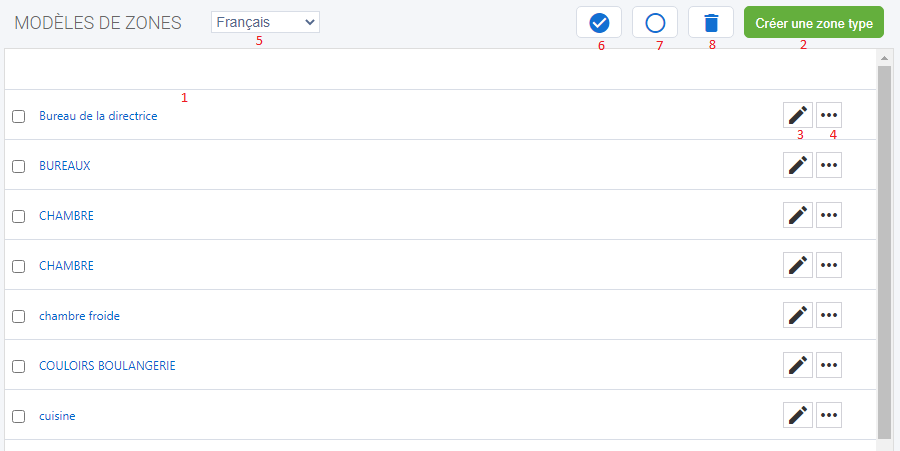Expand three-dot menu for cuisine row
Image resolution: width=900 pixels, height=451 pixels.
[x=829, y=415]
